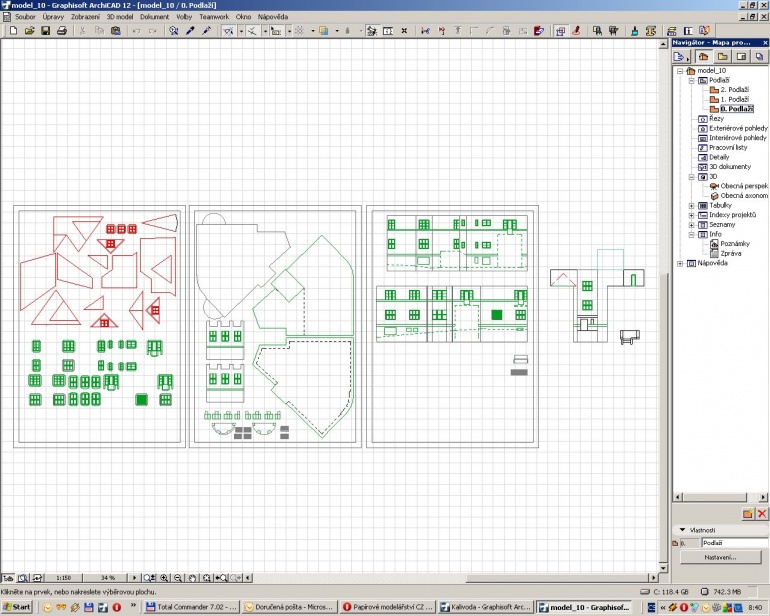The height and width of the screenshot is (616, 770).
Task: Select the pan hand tool
Action: click(x=192, y=578)
